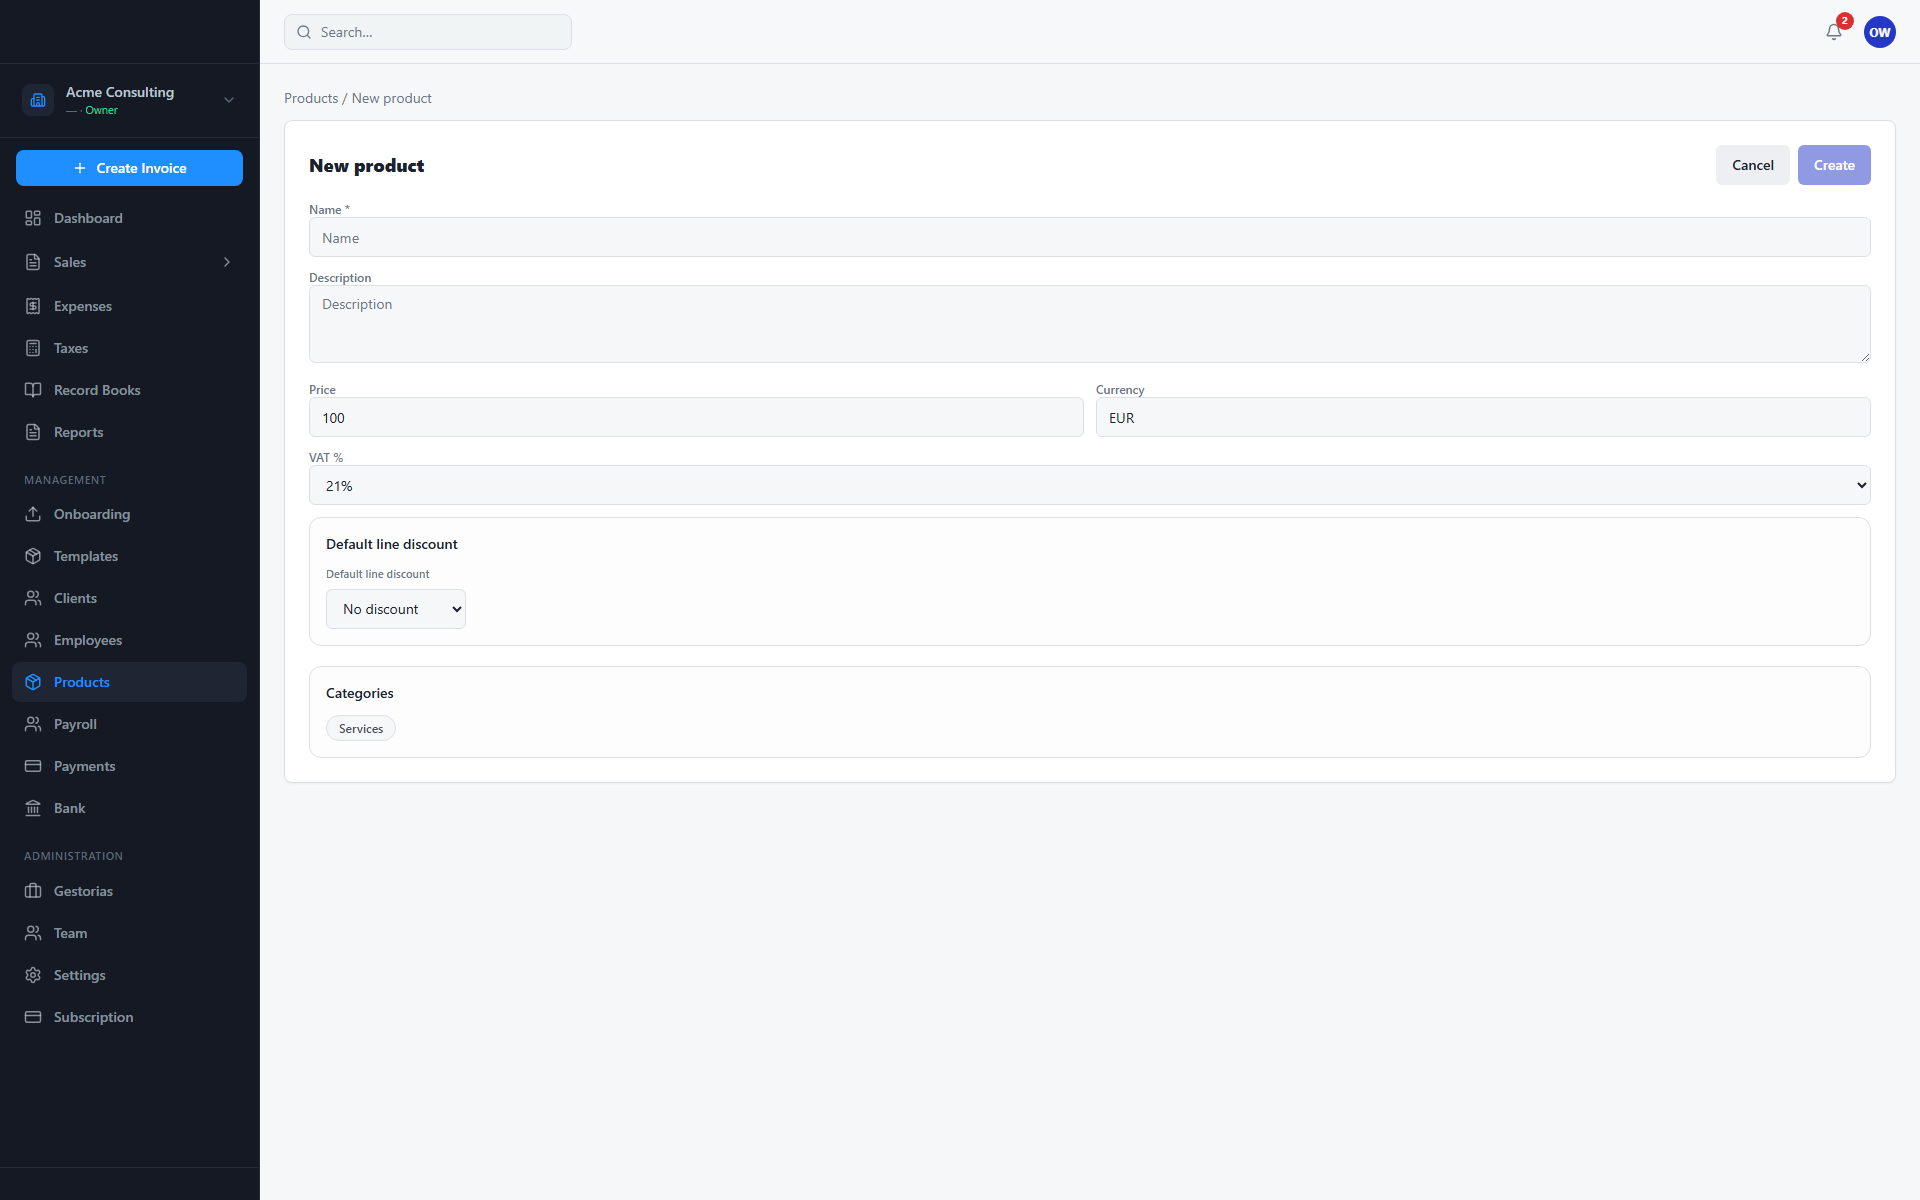
Task: Open the OW user avatar menu
Action: click(x=1880, y=32)
